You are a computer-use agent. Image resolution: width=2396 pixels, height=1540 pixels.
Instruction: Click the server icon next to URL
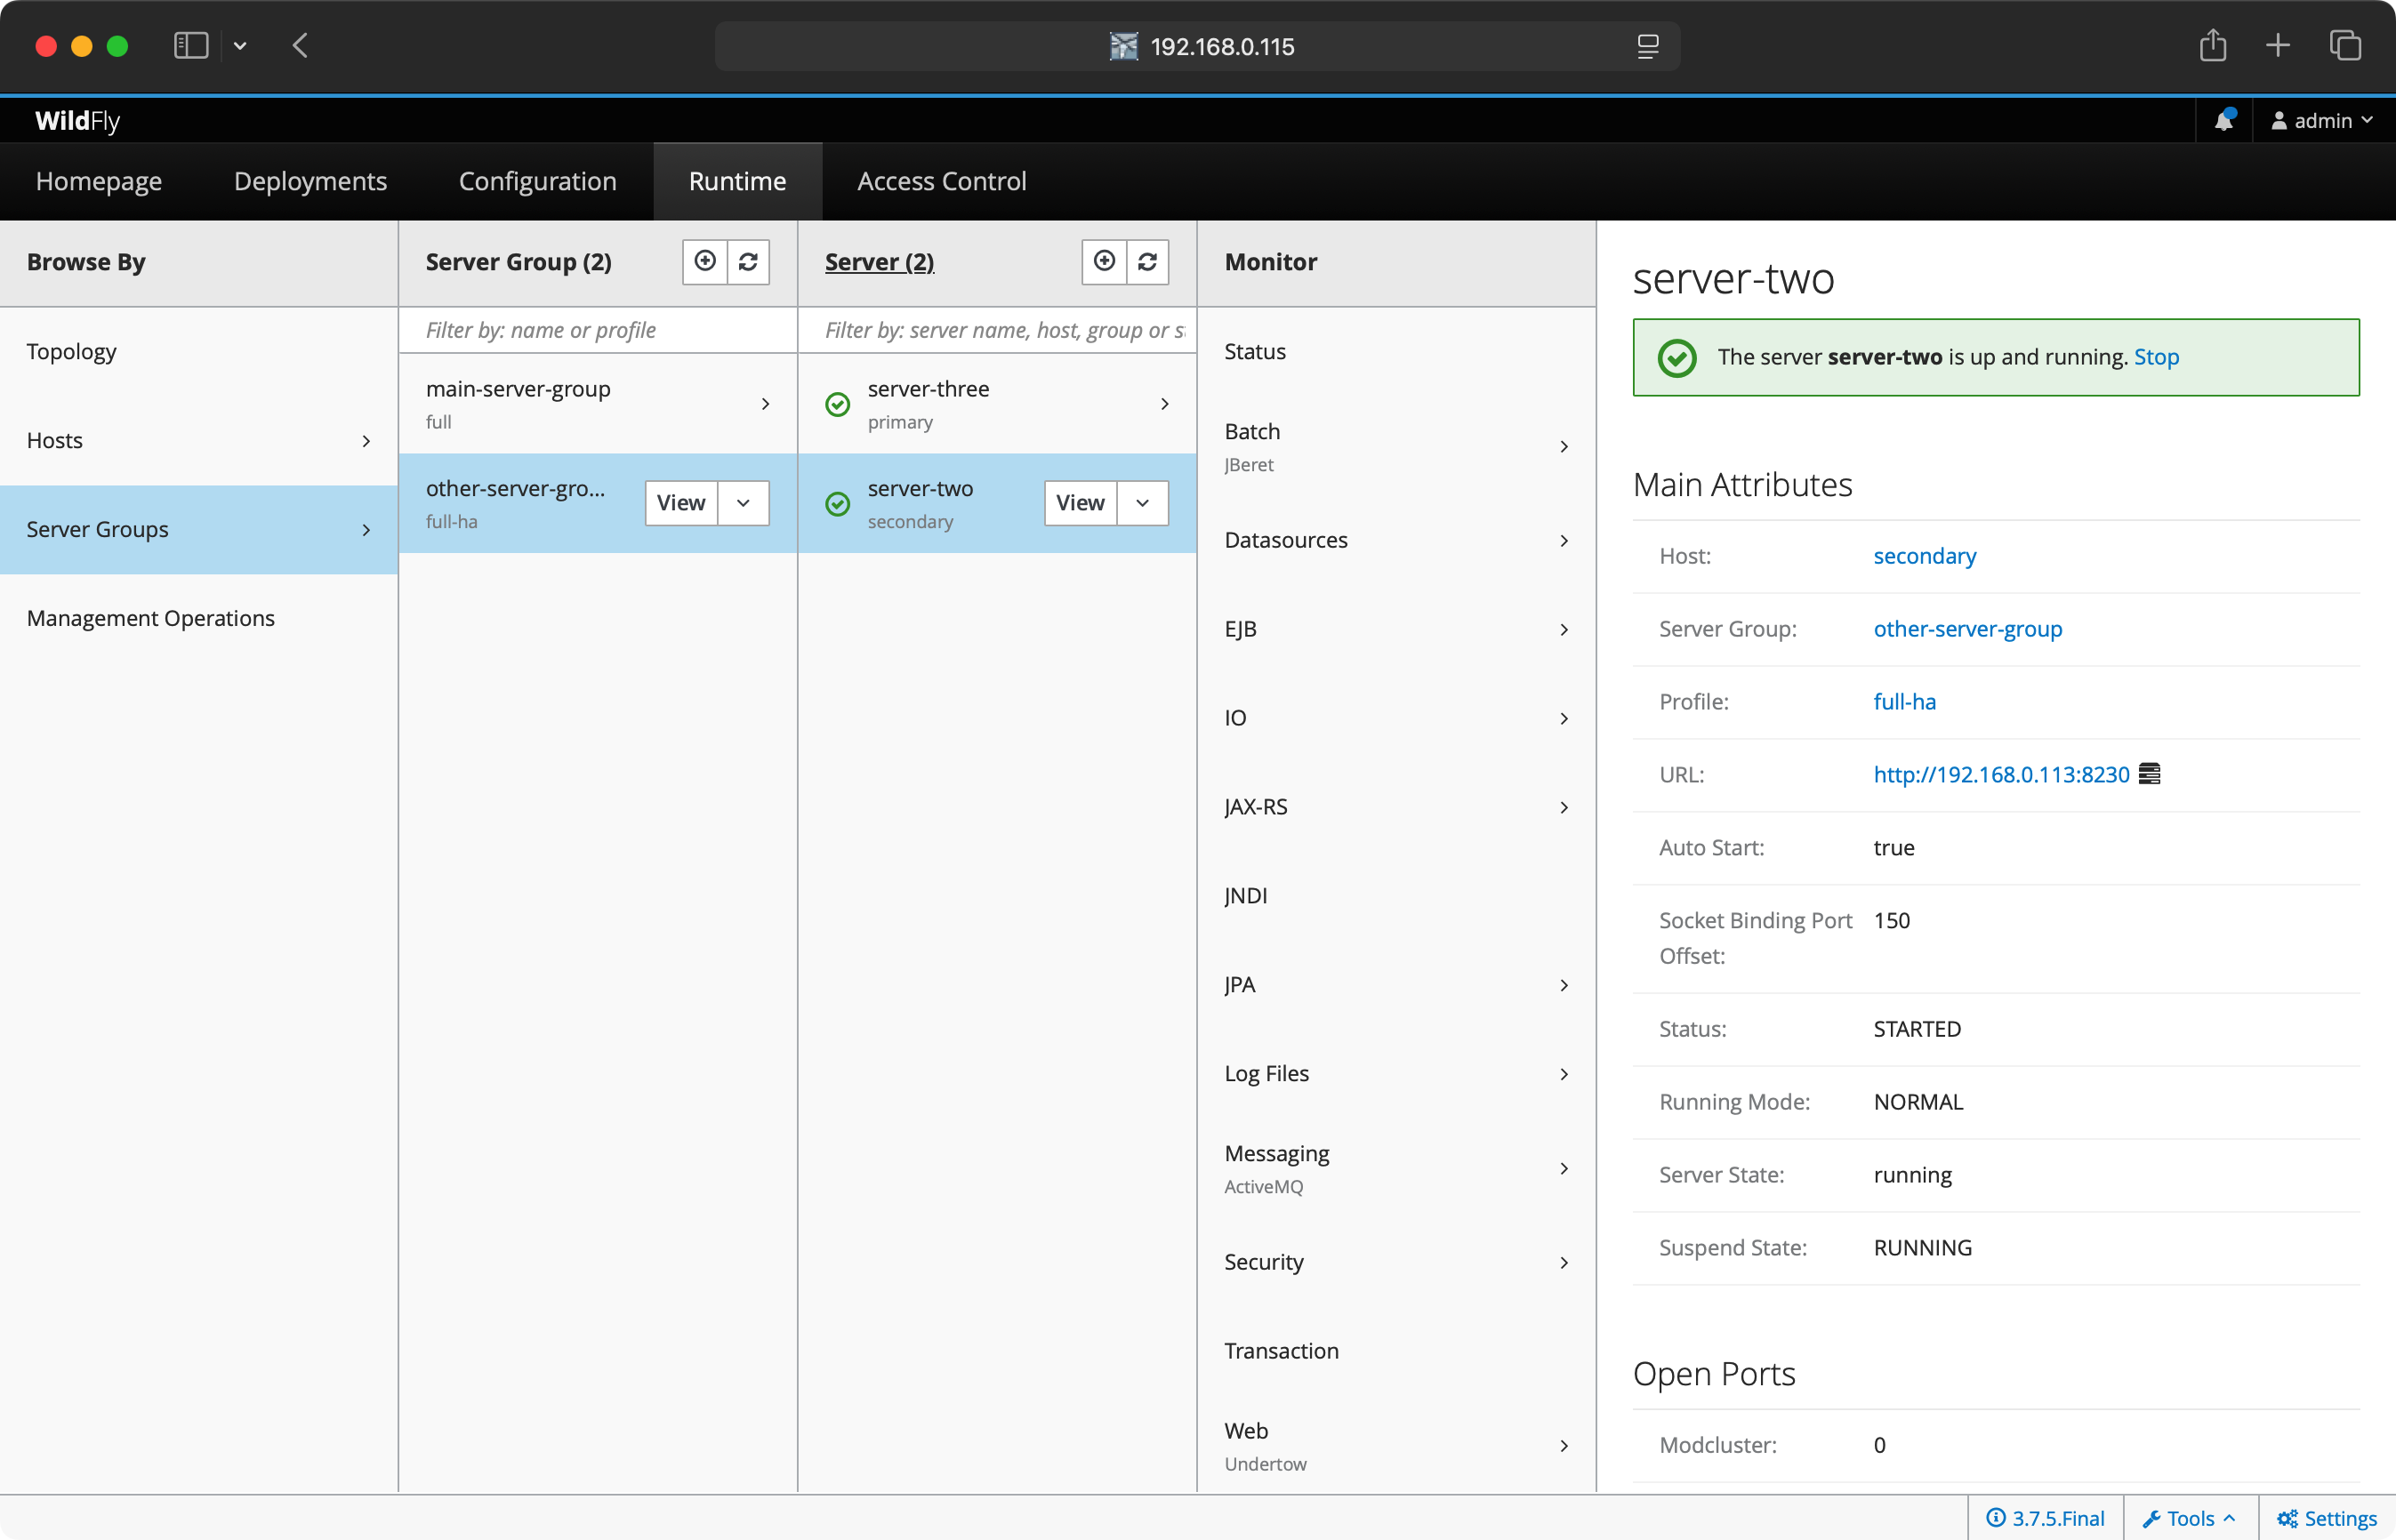coord(2149,774)
